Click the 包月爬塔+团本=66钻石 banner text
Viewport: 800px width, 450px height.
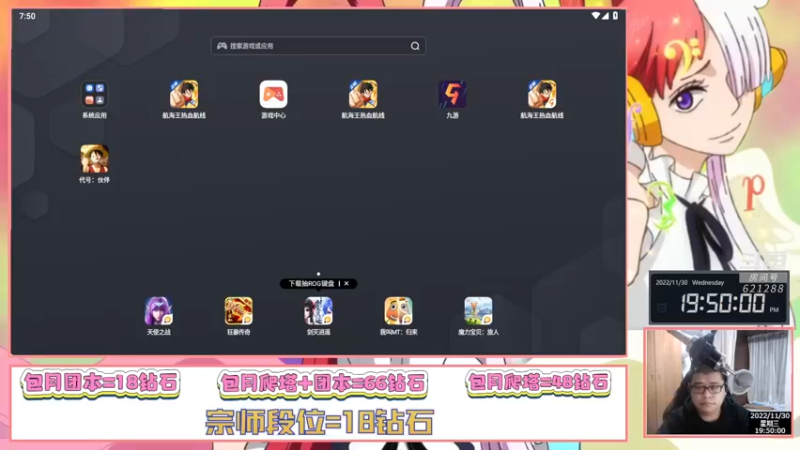click(x=322, y=384)
